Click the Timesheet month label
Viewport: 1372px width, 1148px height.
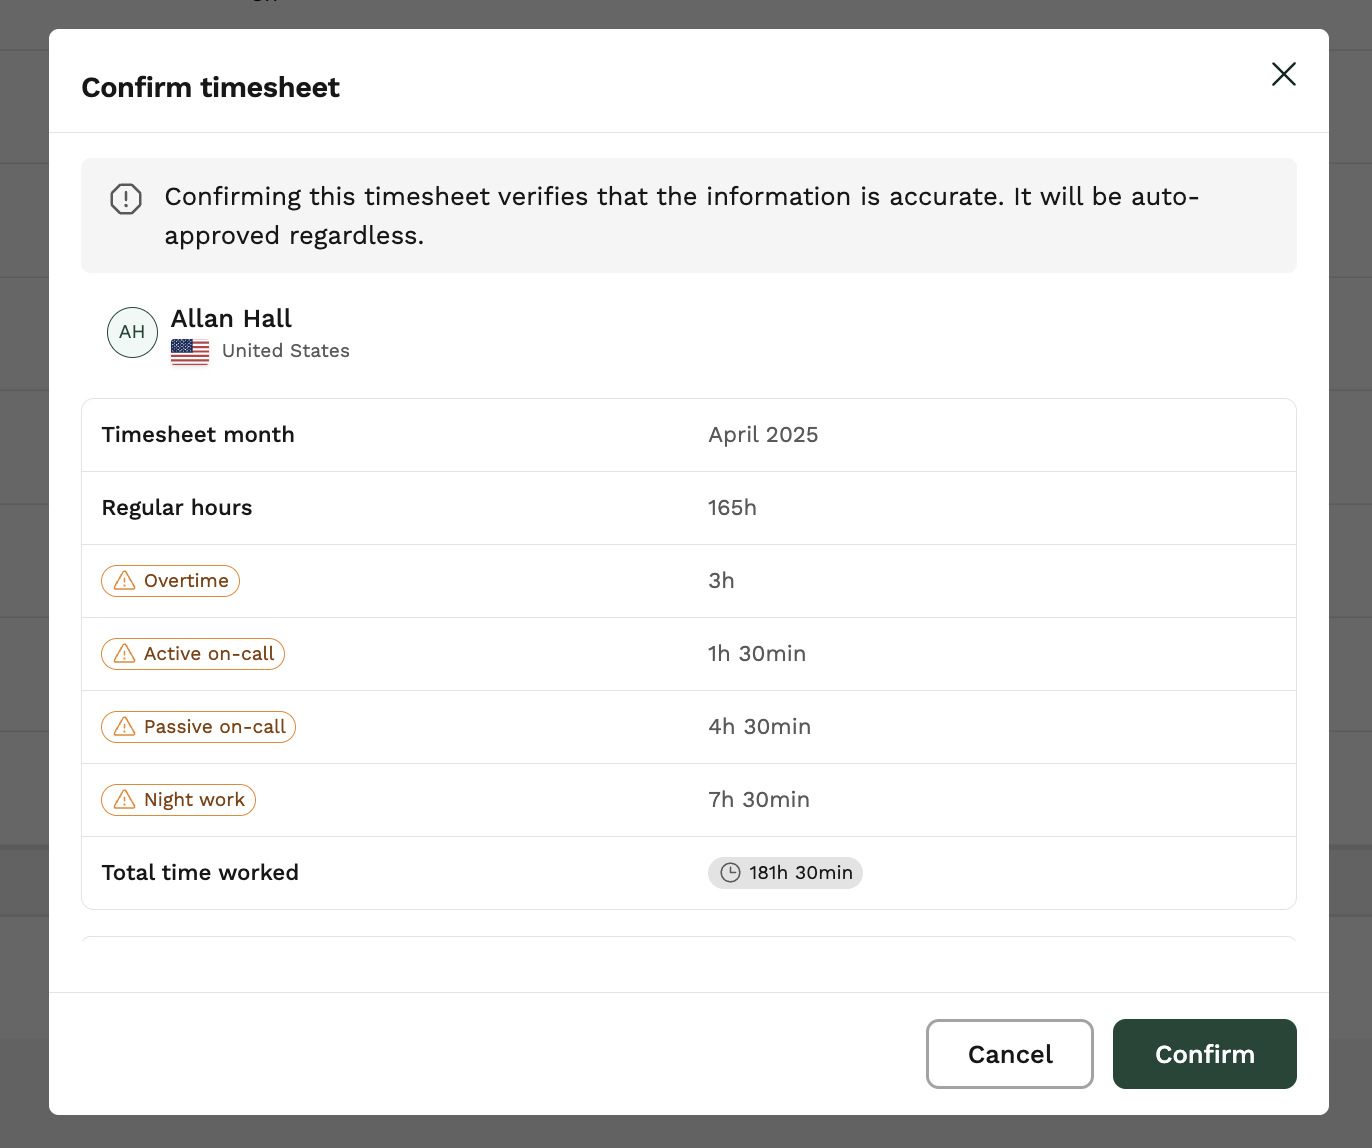198,435
